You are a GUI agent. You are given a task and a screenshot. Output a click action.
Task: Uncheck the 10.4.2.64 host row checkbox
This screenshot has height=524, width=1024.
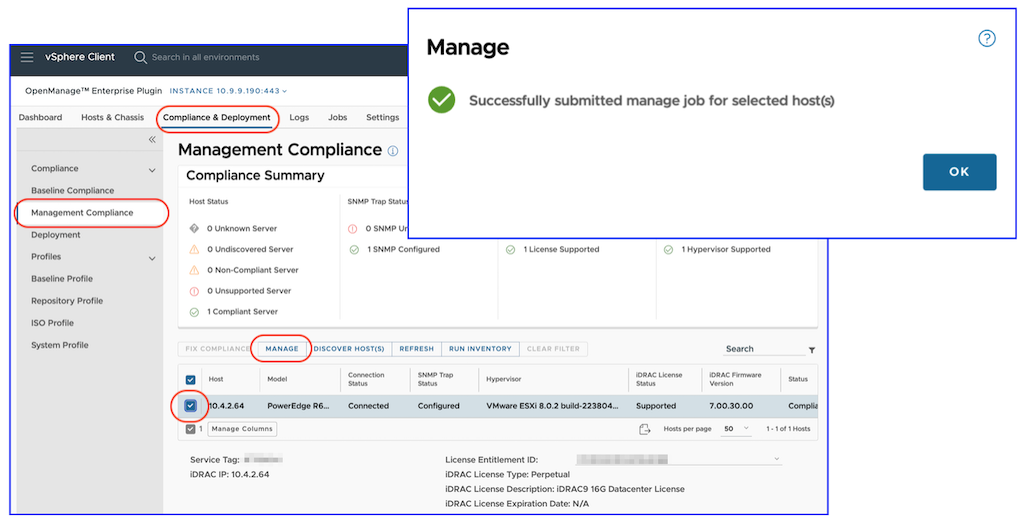pos(191,406)
